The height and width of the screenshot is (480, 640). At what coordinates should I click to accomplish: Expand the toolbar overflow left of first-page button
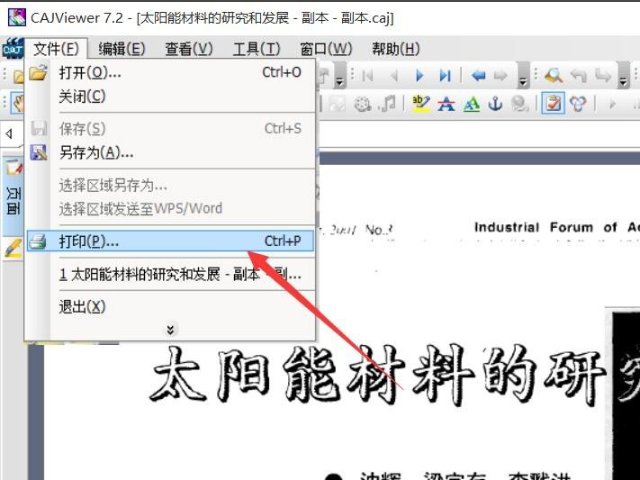click(x=340, y=76)
